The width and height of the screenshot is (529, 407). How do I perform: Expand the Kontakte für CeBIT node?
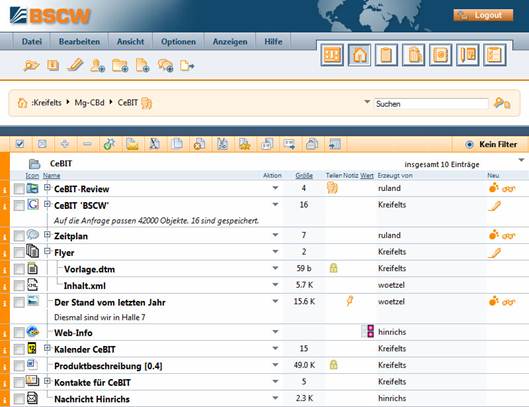click(x=47, y=381)
